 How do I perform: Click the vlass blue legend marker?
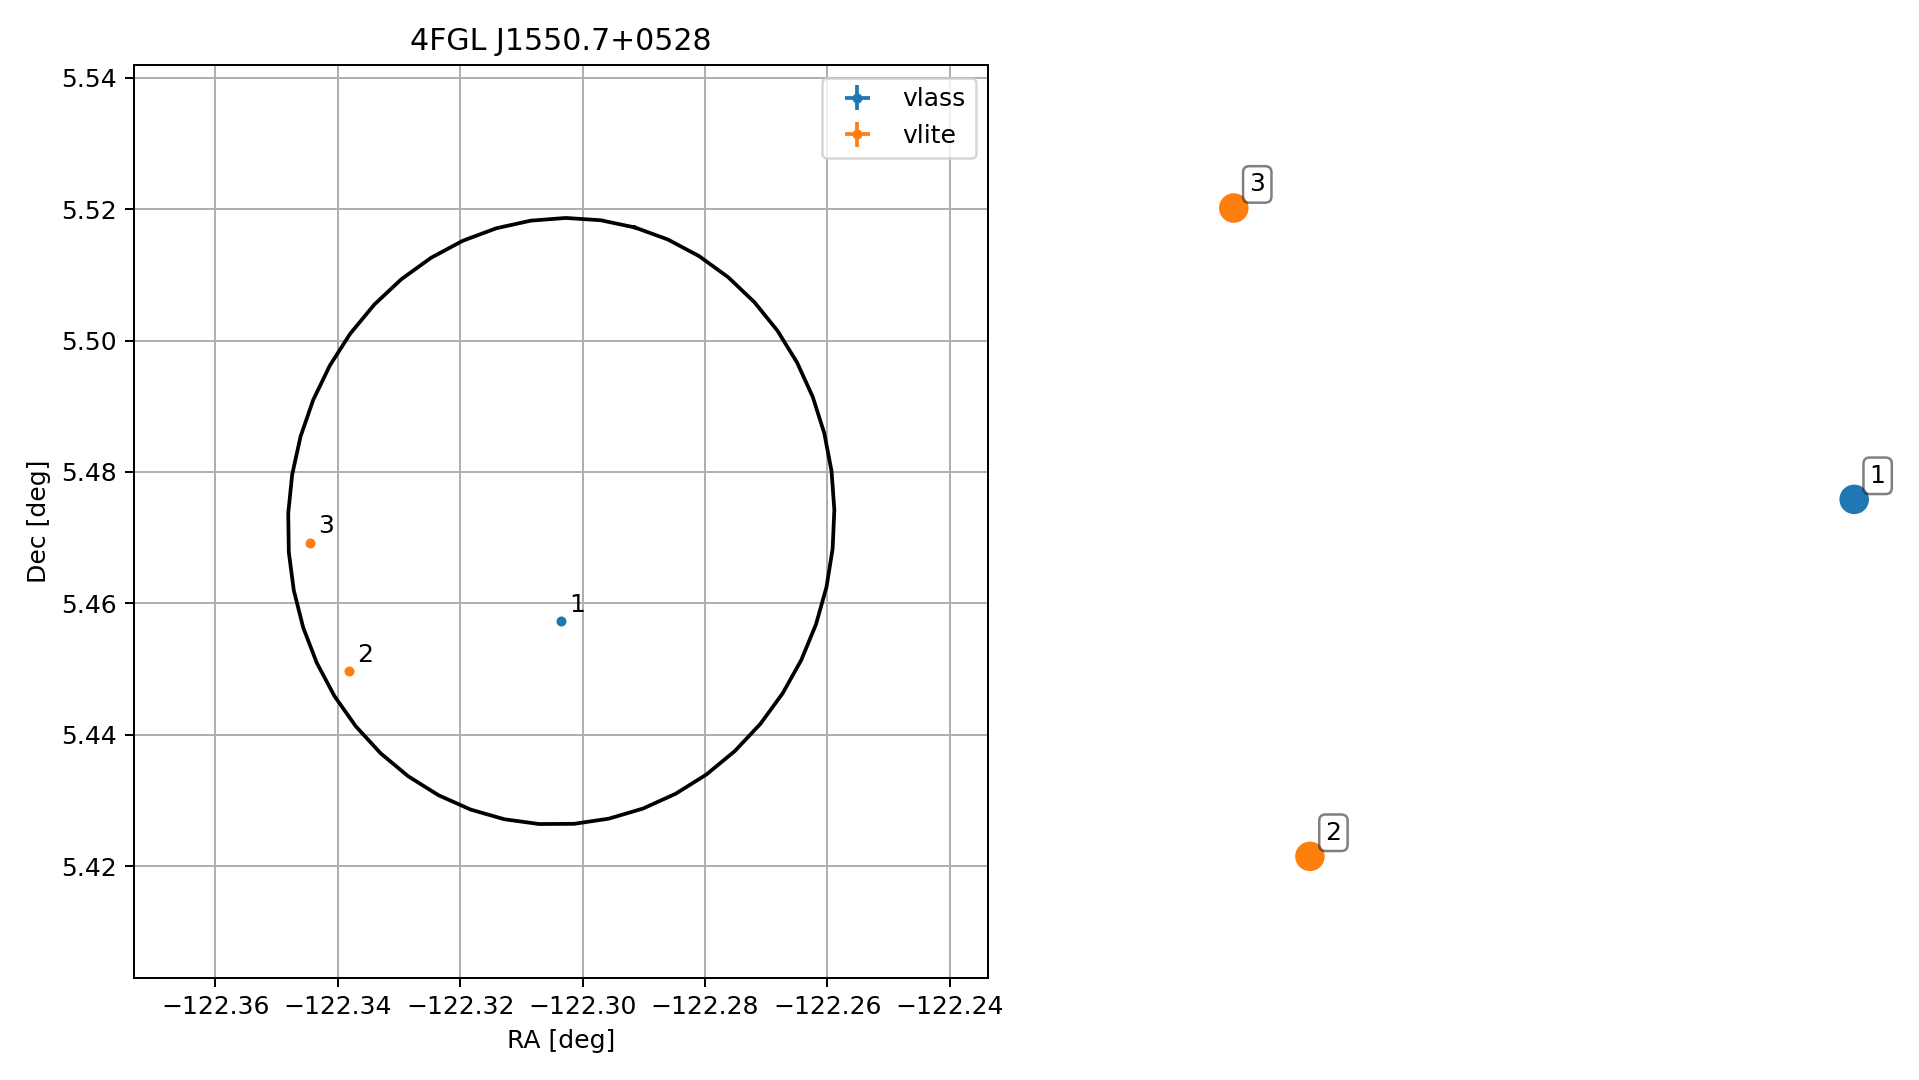[857, 97]
